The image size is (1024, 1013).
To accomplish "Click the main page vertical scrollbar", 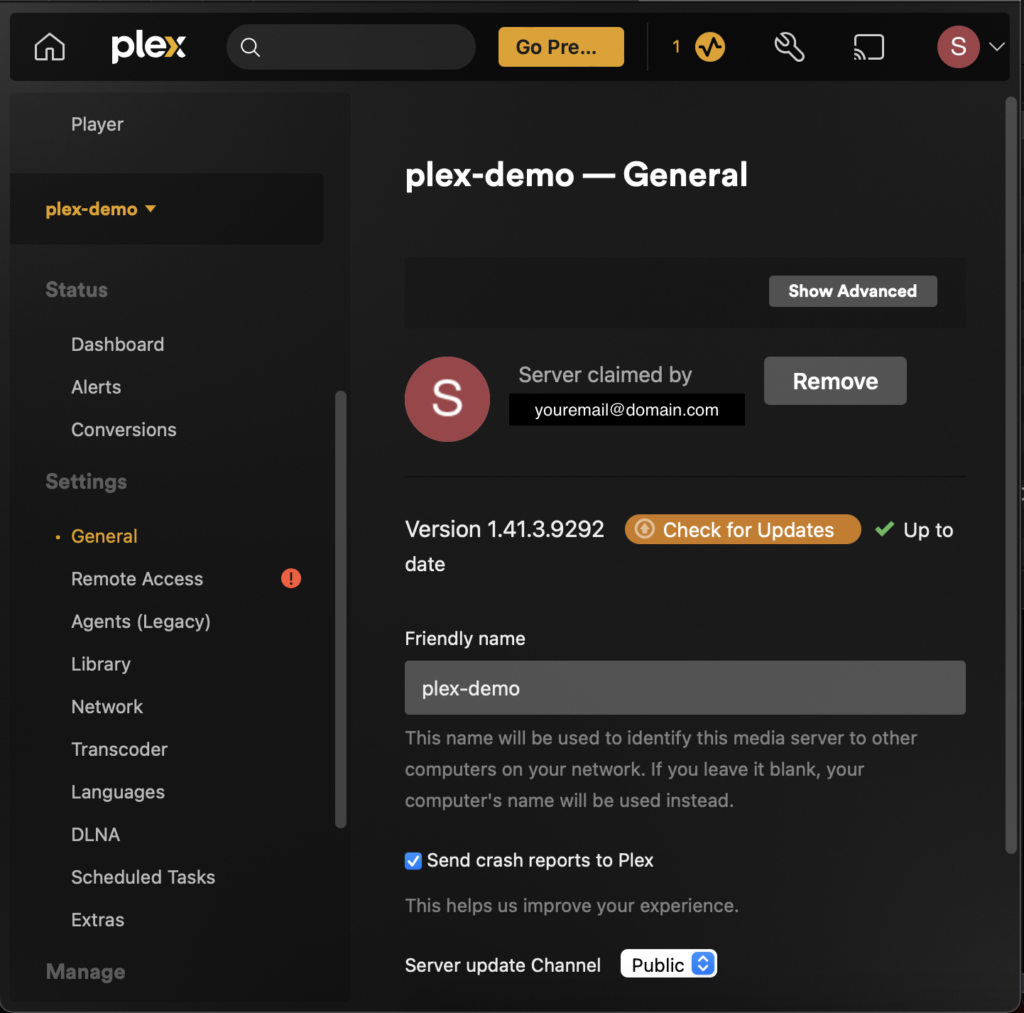I will coord(1011,475).
